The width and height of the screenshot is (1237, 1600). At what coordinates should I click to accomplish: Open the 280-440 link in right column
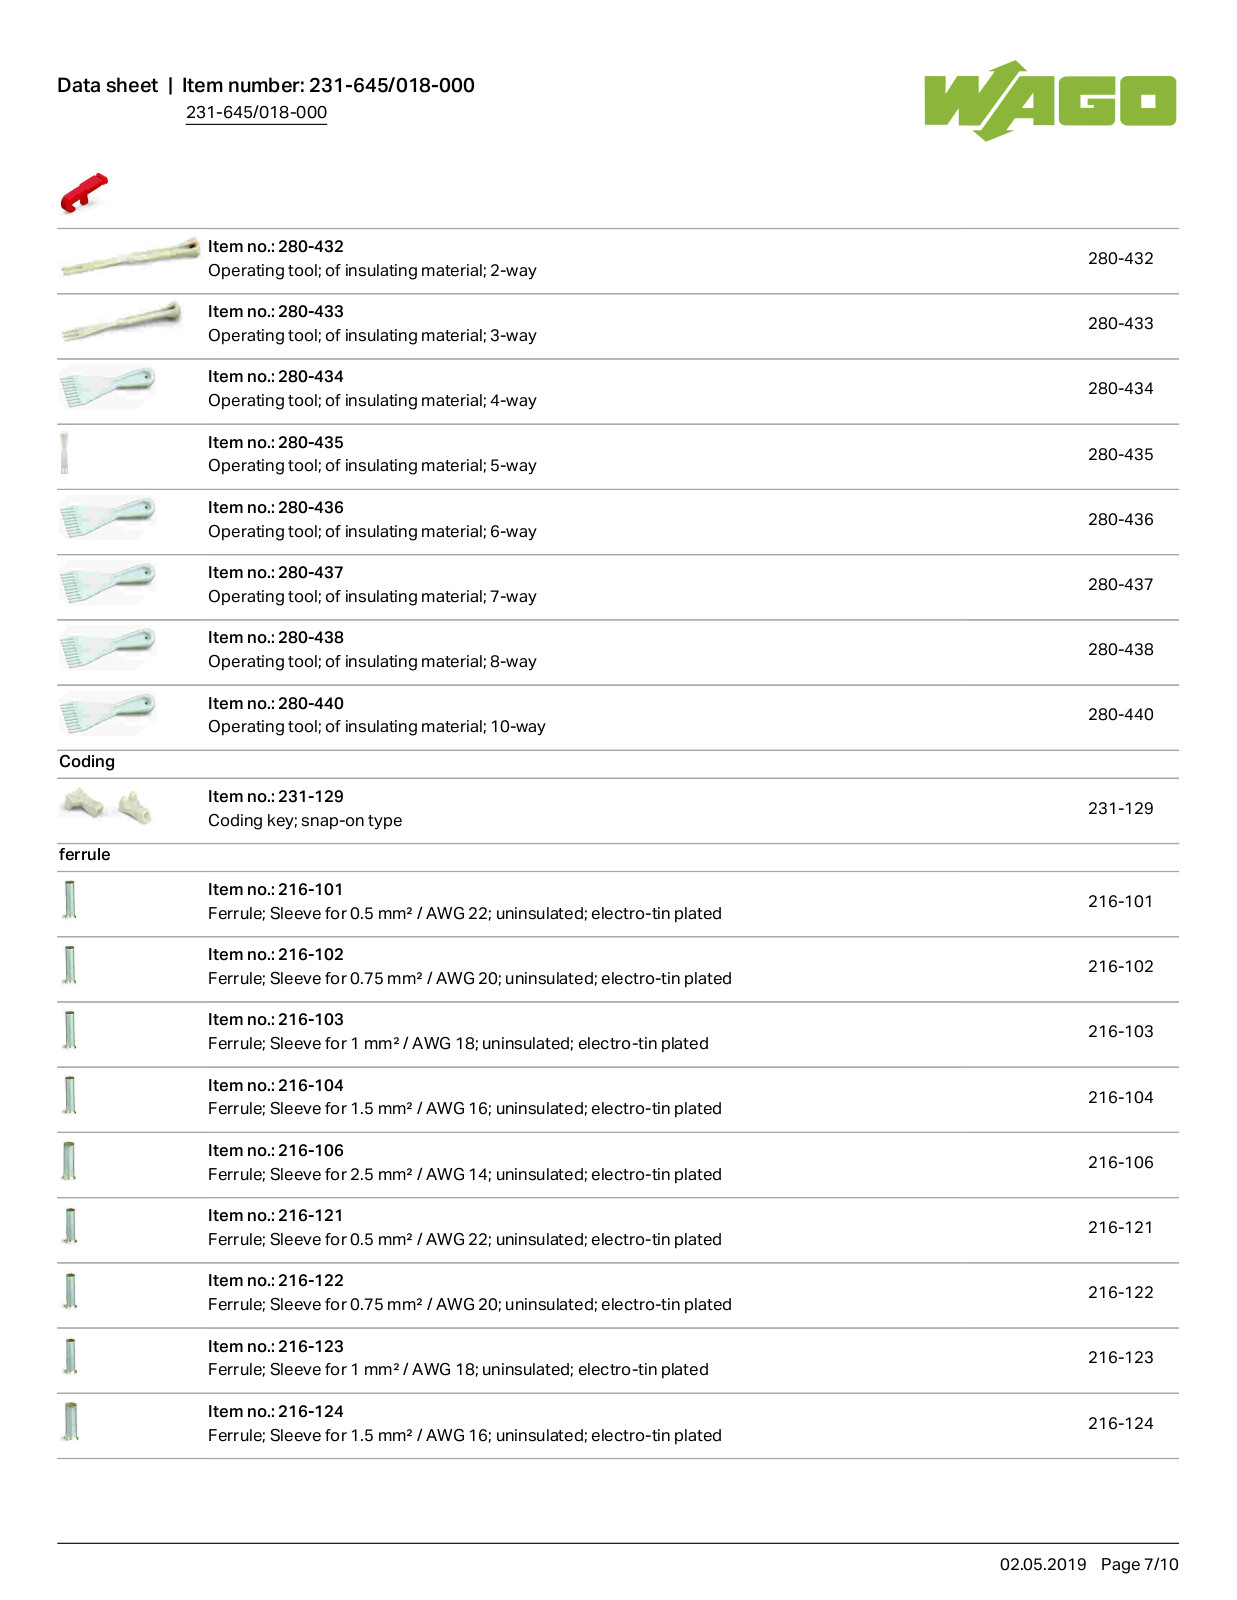[x=1120, y=715]
